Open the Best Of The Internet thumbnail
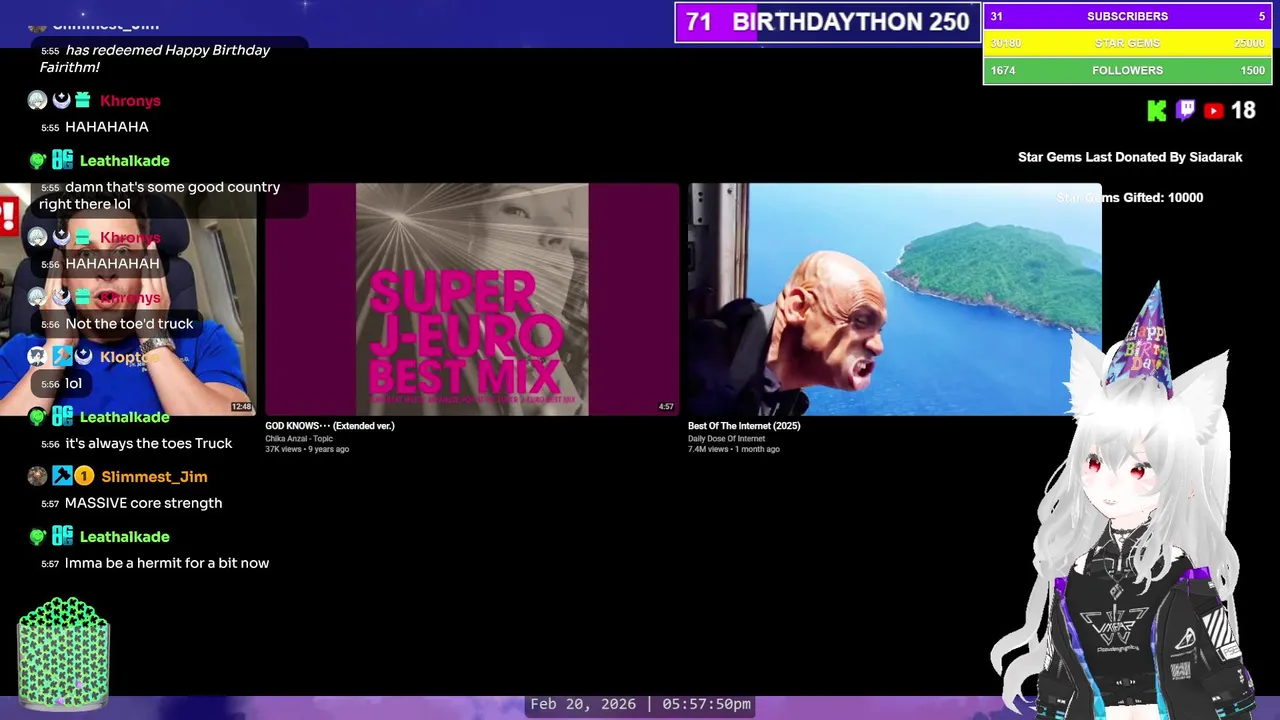This screenshot has height=720, width=1280. 894,299
